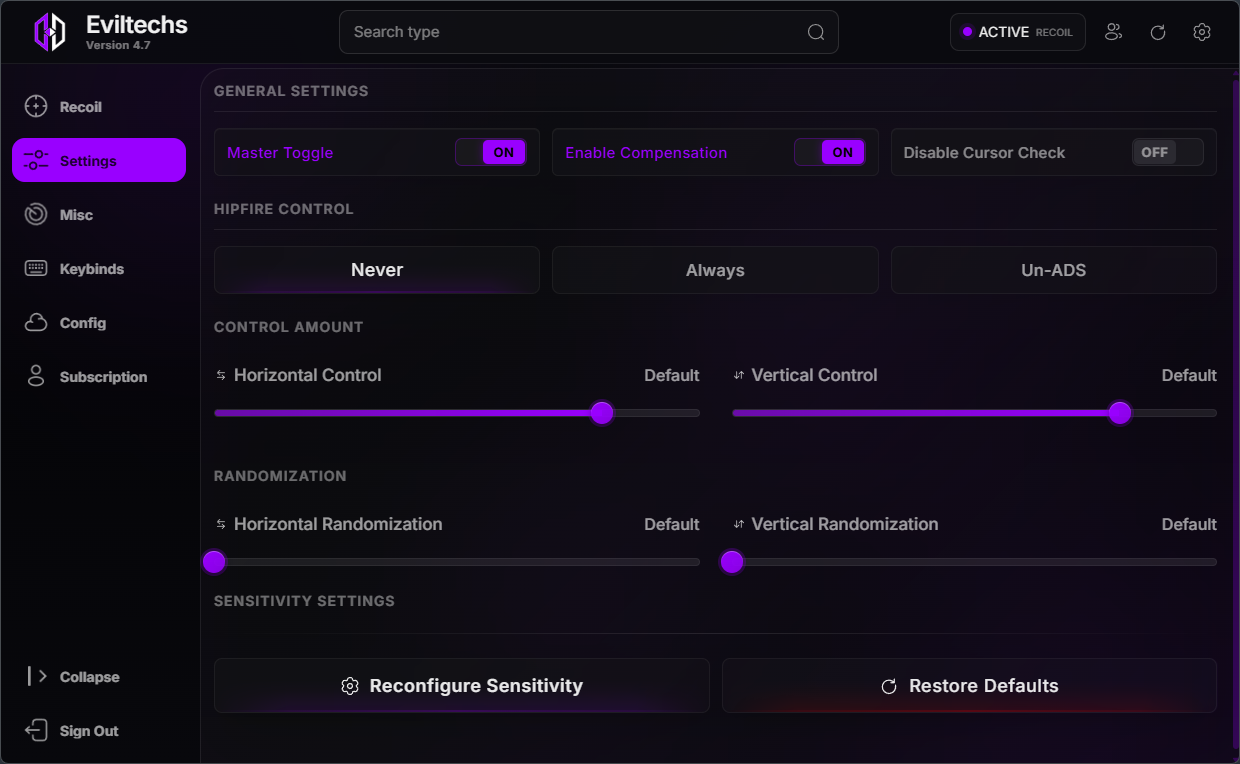Turn off the Master Toggle switch
Screen dimensions: 1240x764
click(491, 152)
